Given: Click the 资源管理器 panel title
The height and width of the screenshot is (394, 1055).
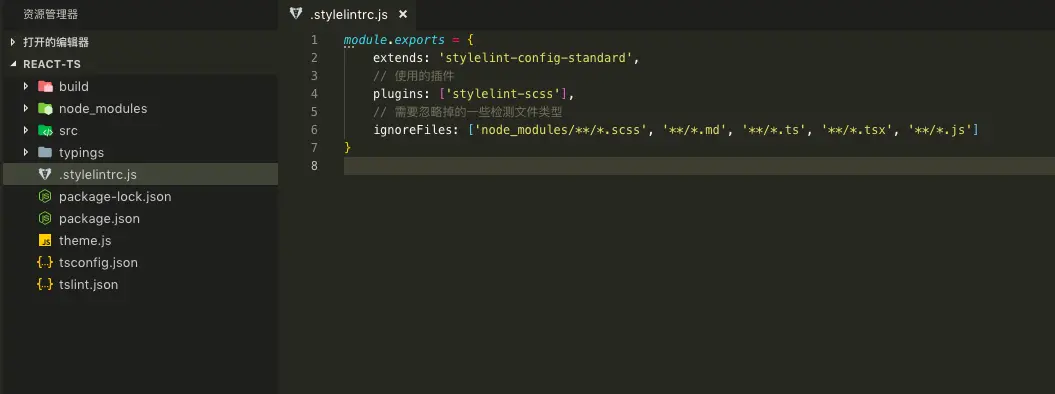Looking at the screenshot, I should (50, 14).
